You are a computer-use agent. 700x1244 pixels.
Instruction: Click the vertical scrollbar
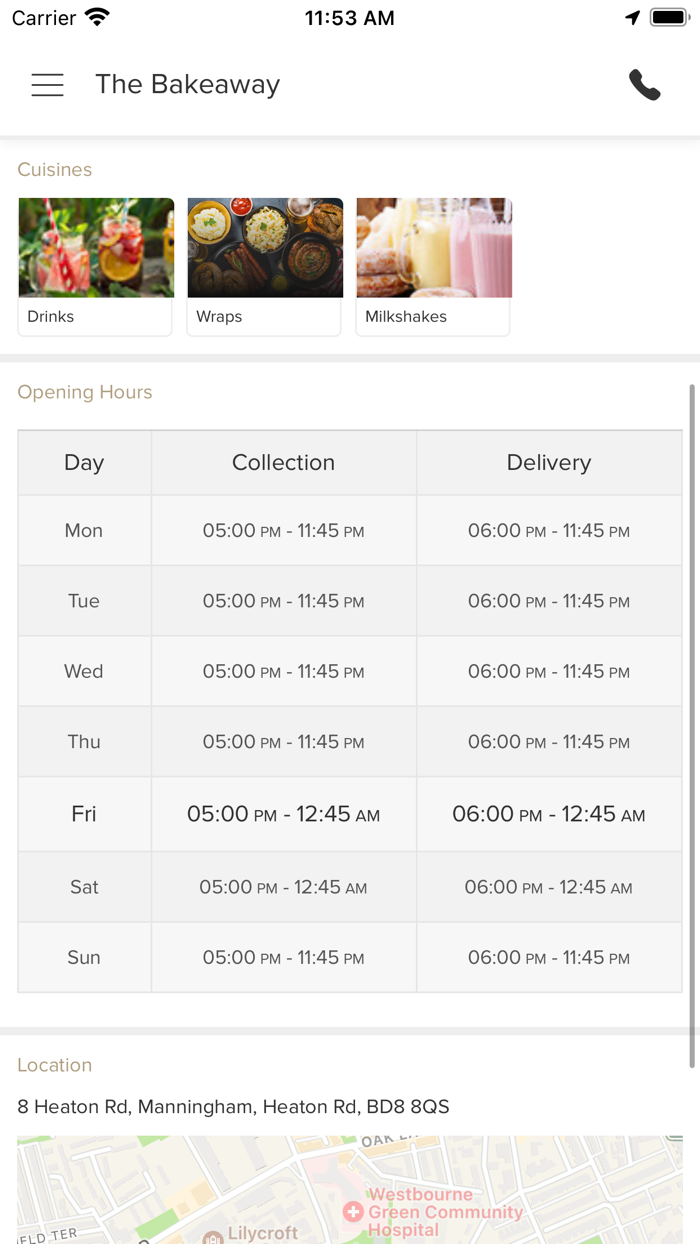(x=692, y=725)
